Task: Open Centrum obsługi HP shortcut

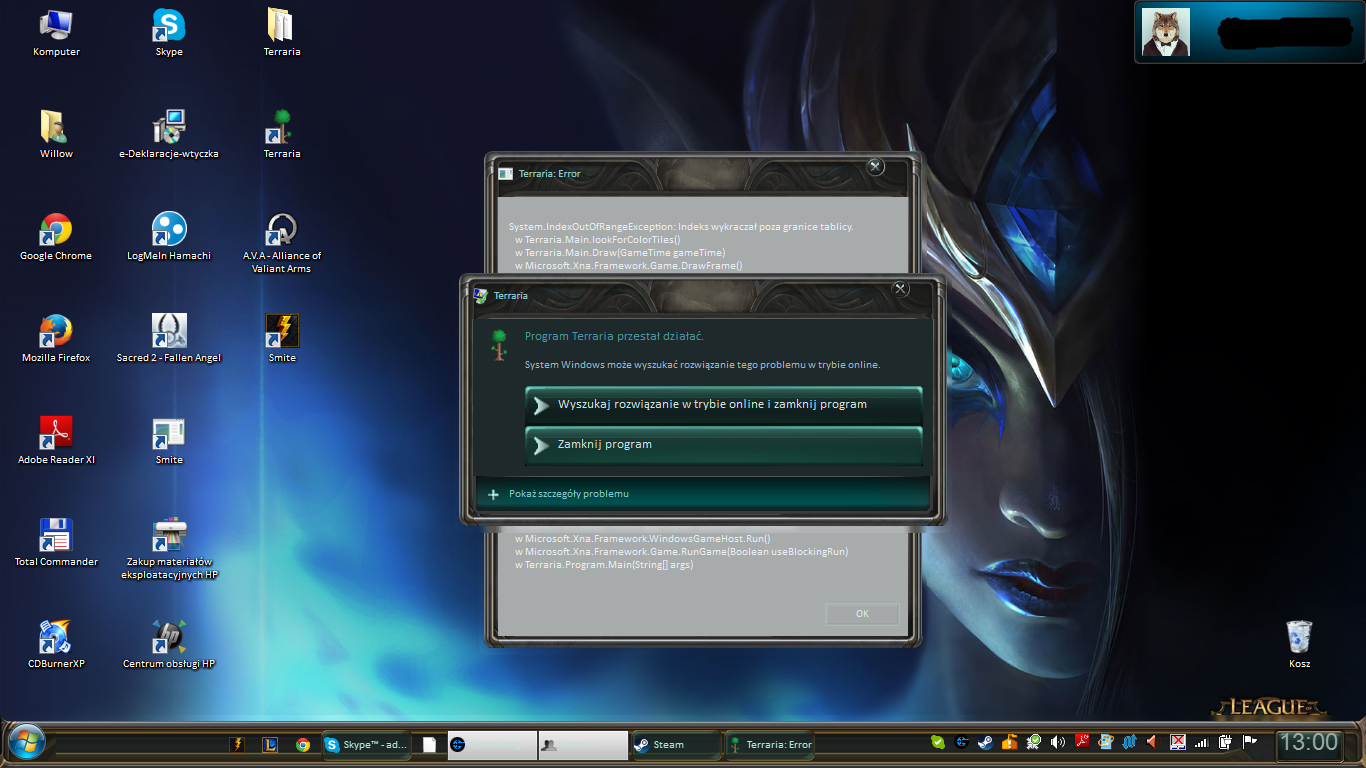Action: [169, 646]
